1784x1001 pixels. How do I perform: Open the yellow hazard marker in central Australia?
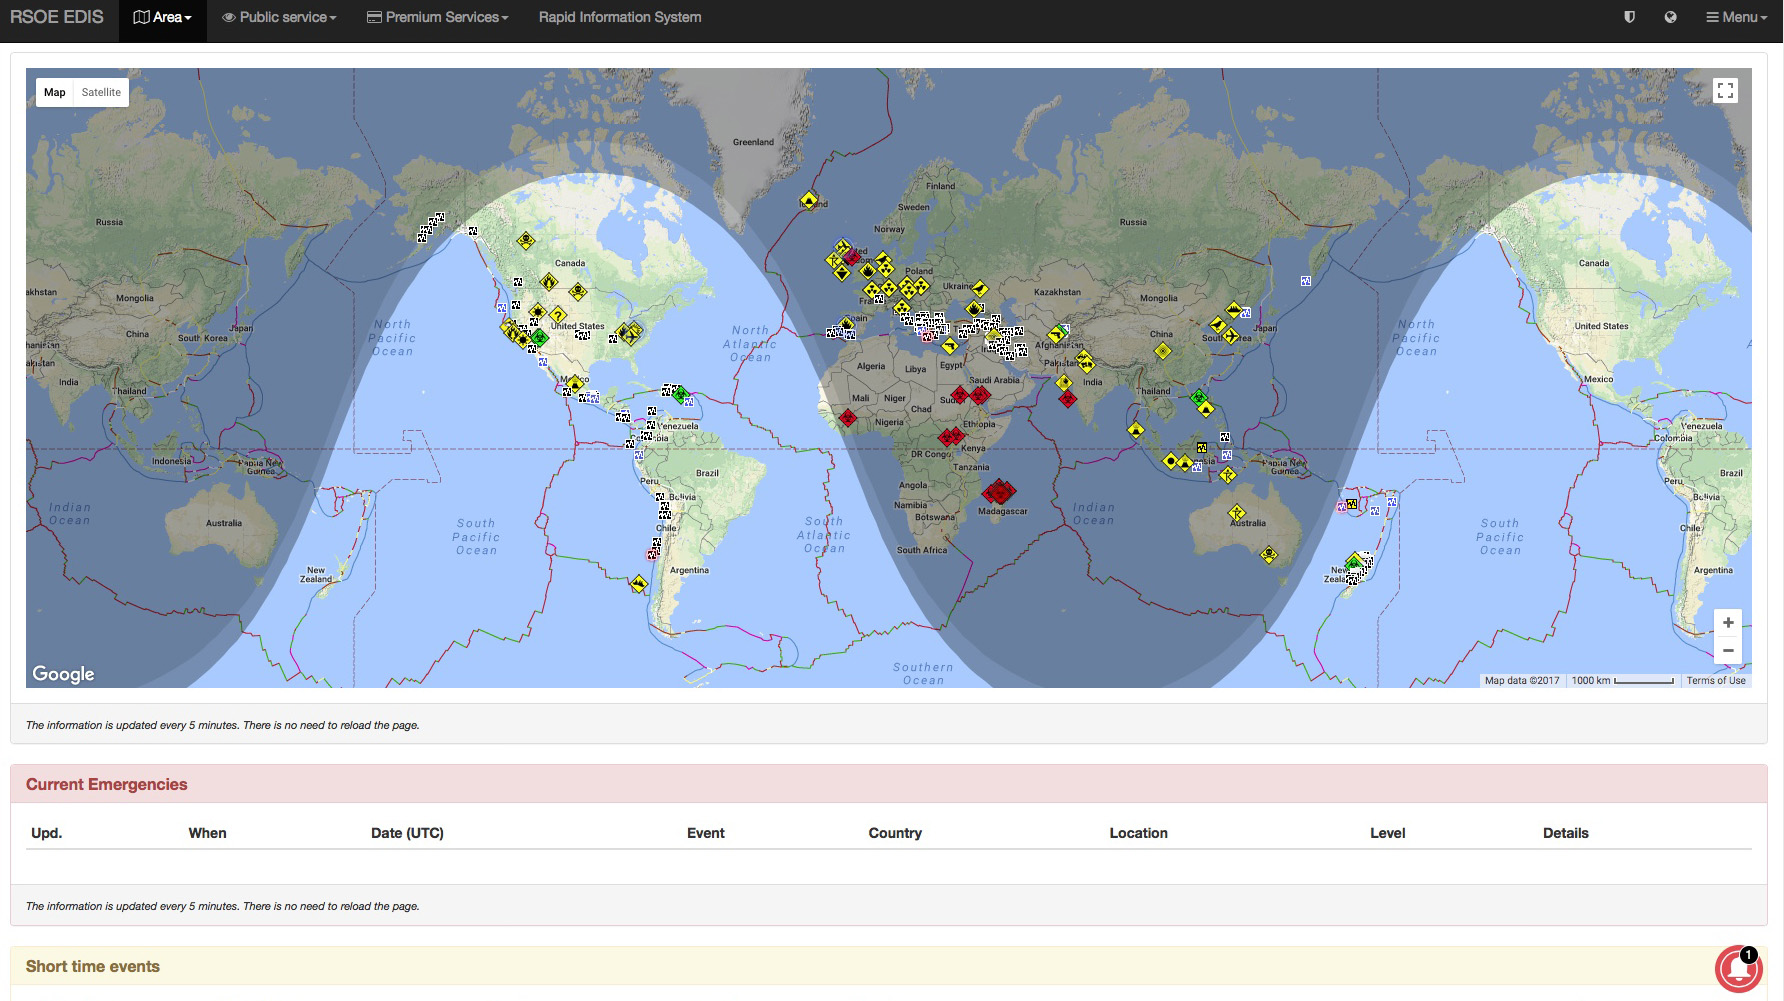pos(1237,513)
